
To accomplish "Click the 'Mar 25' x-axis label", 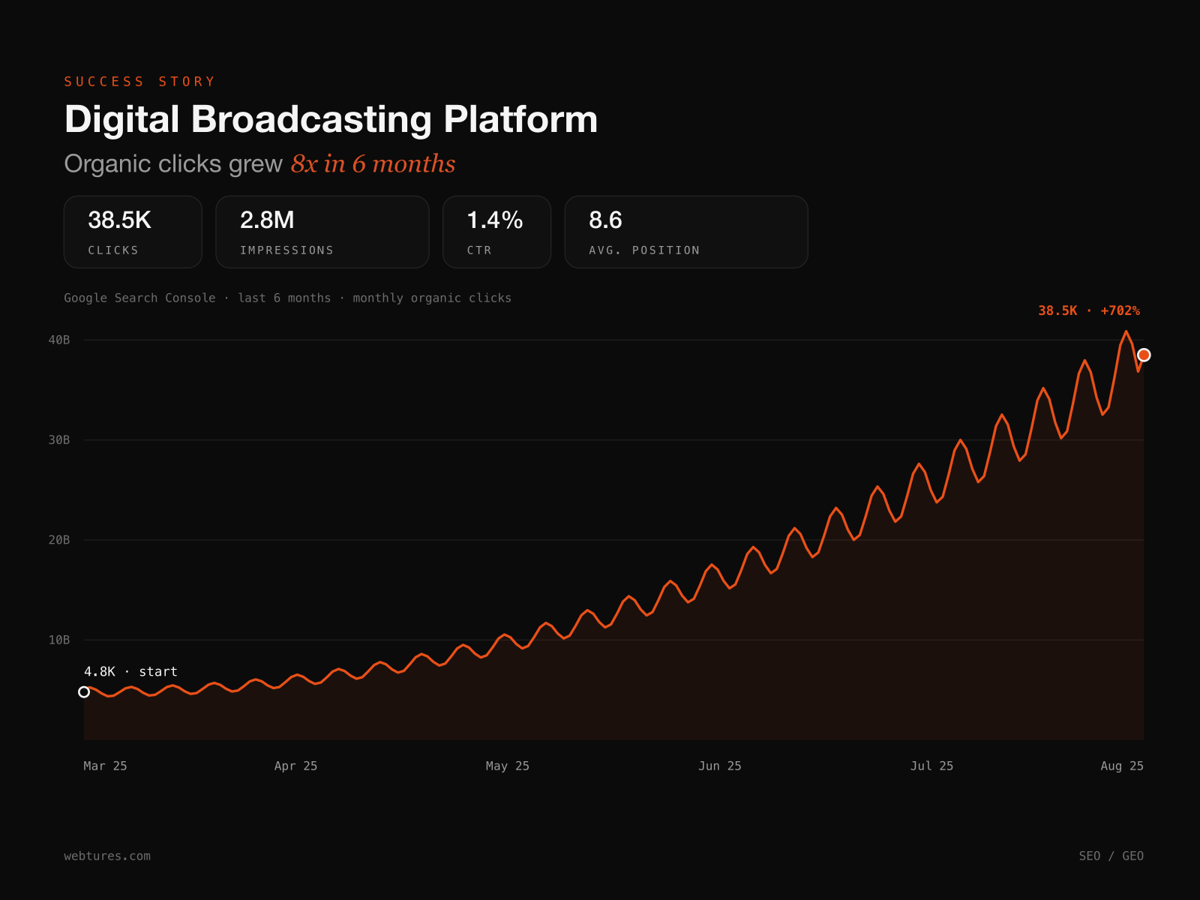I will pyautogui.click(x=105, y=766).
